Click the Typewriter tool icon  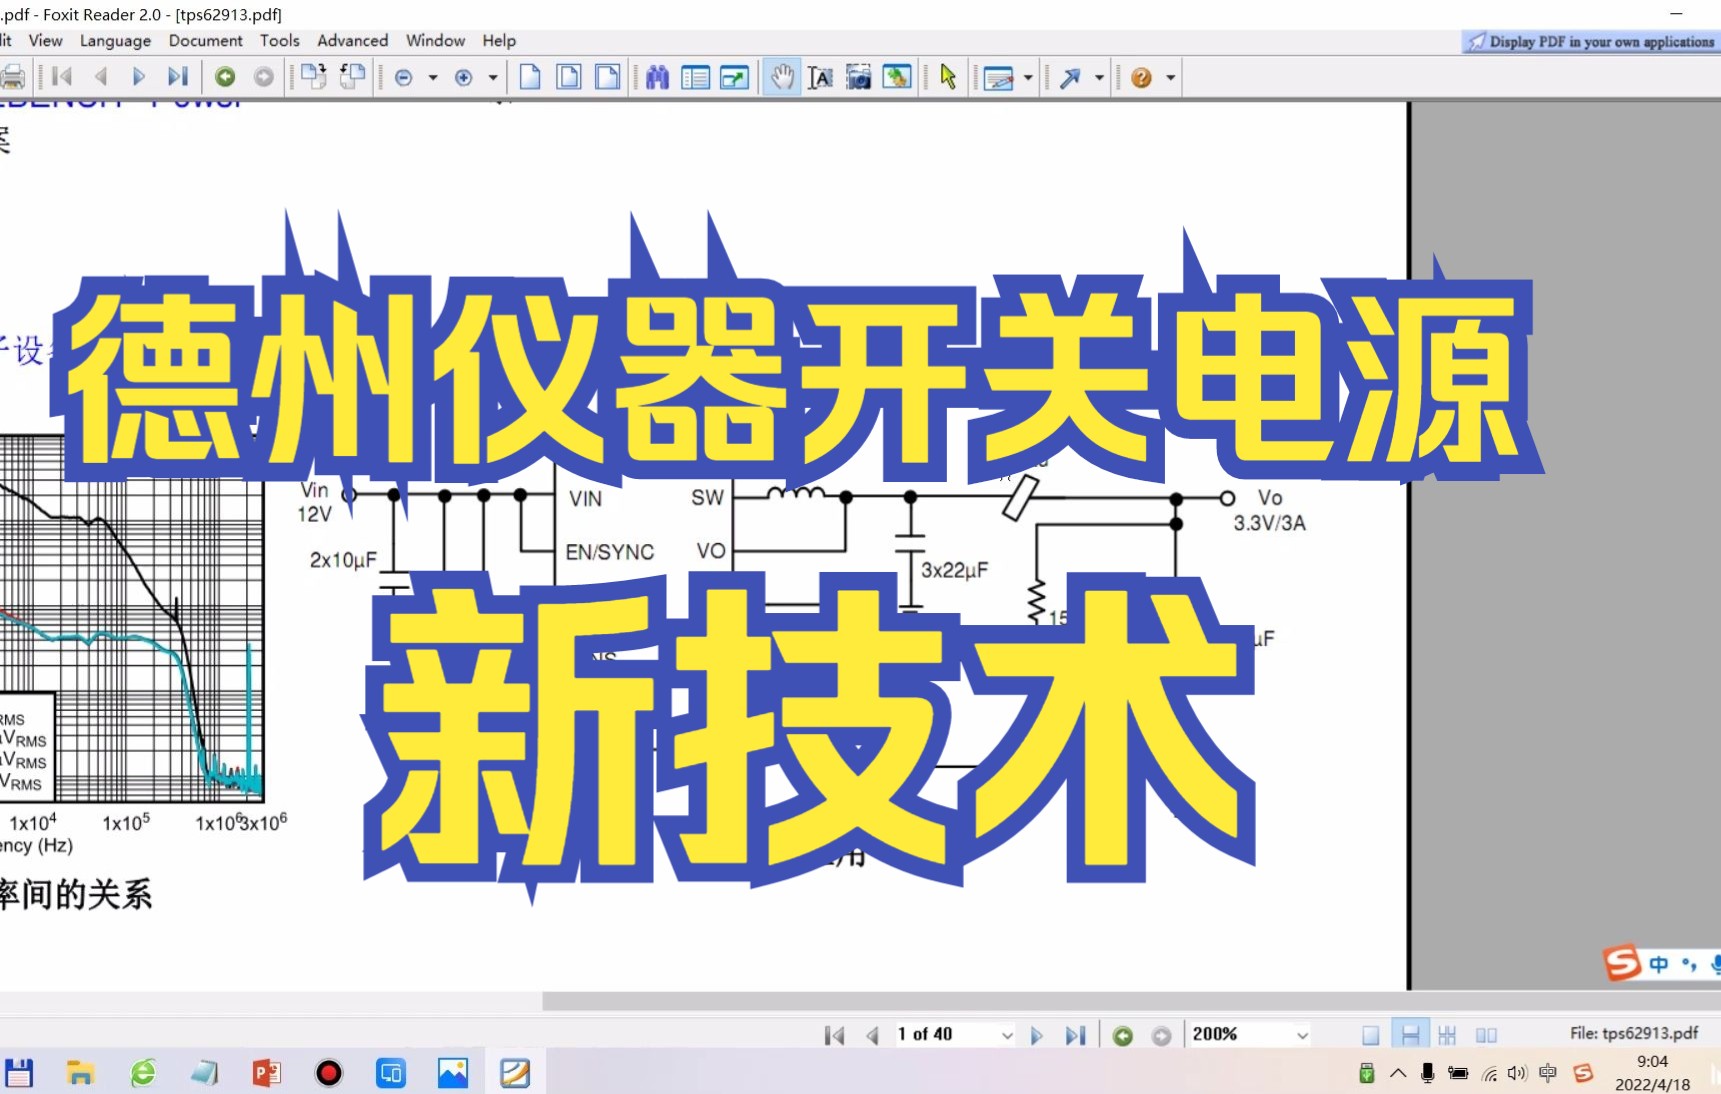pyautogui.click(x=998, y=77)
